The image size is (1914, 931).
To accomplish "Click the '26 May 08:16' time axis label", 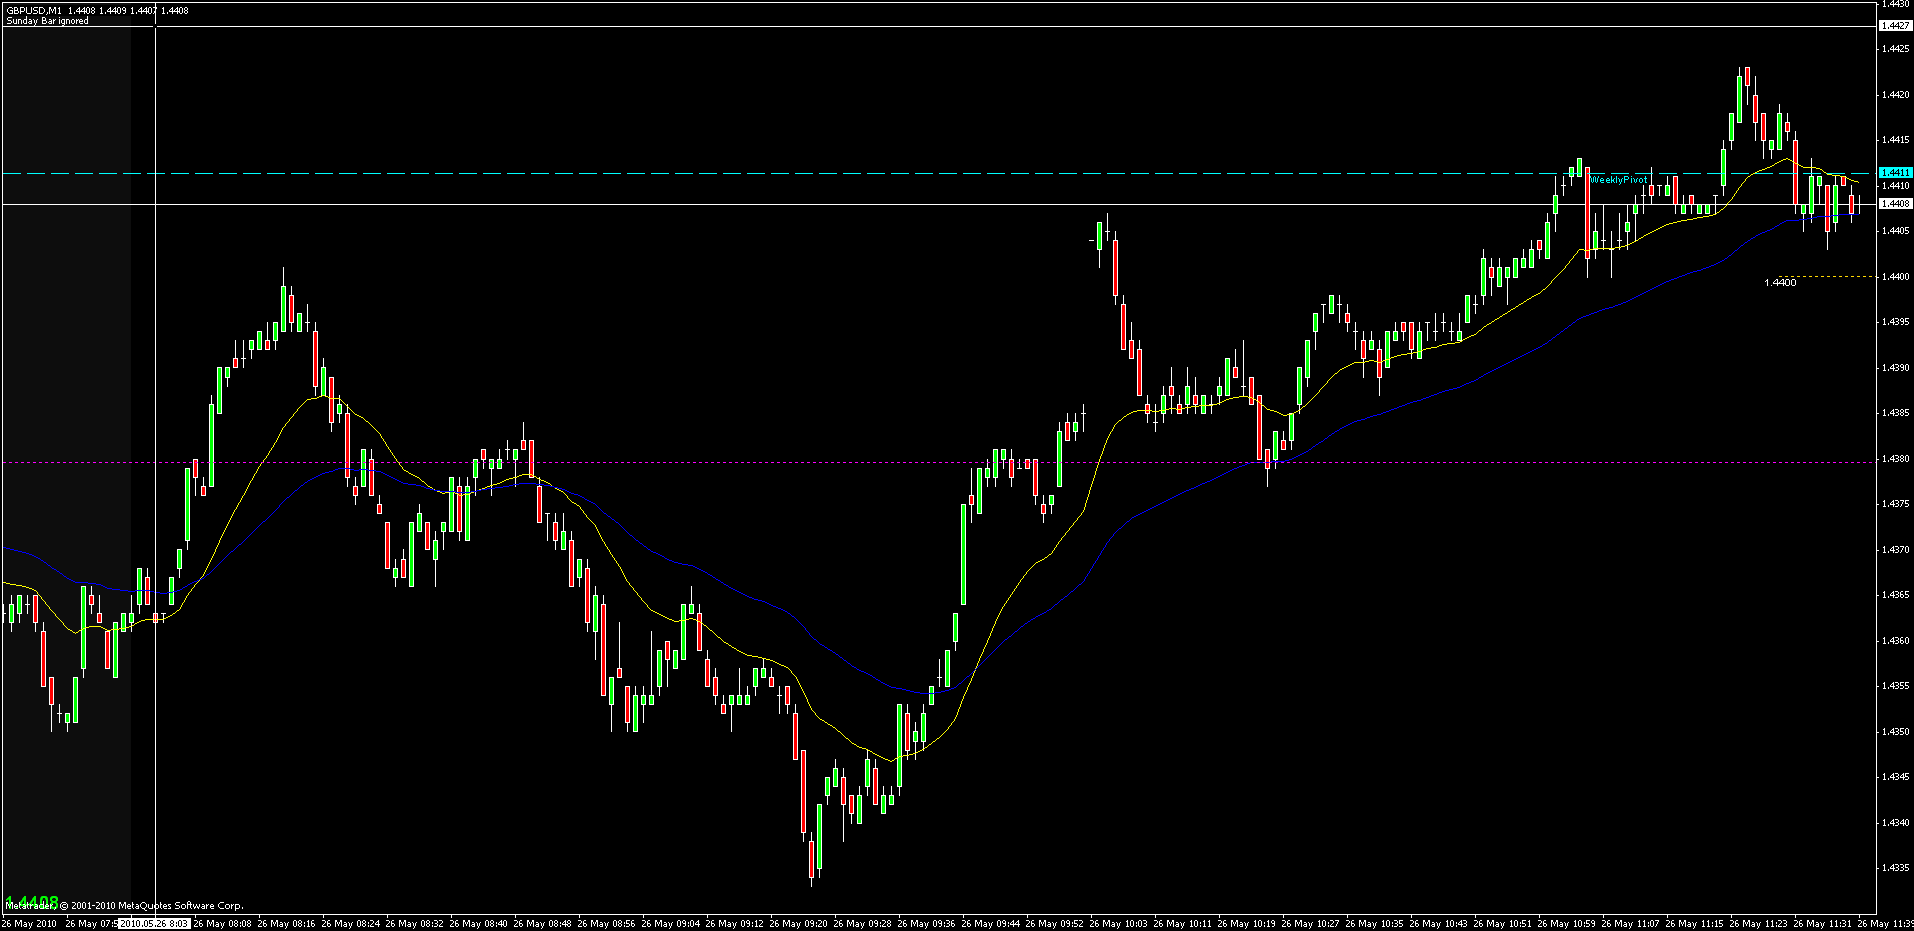I will click(x=286, y=924).
